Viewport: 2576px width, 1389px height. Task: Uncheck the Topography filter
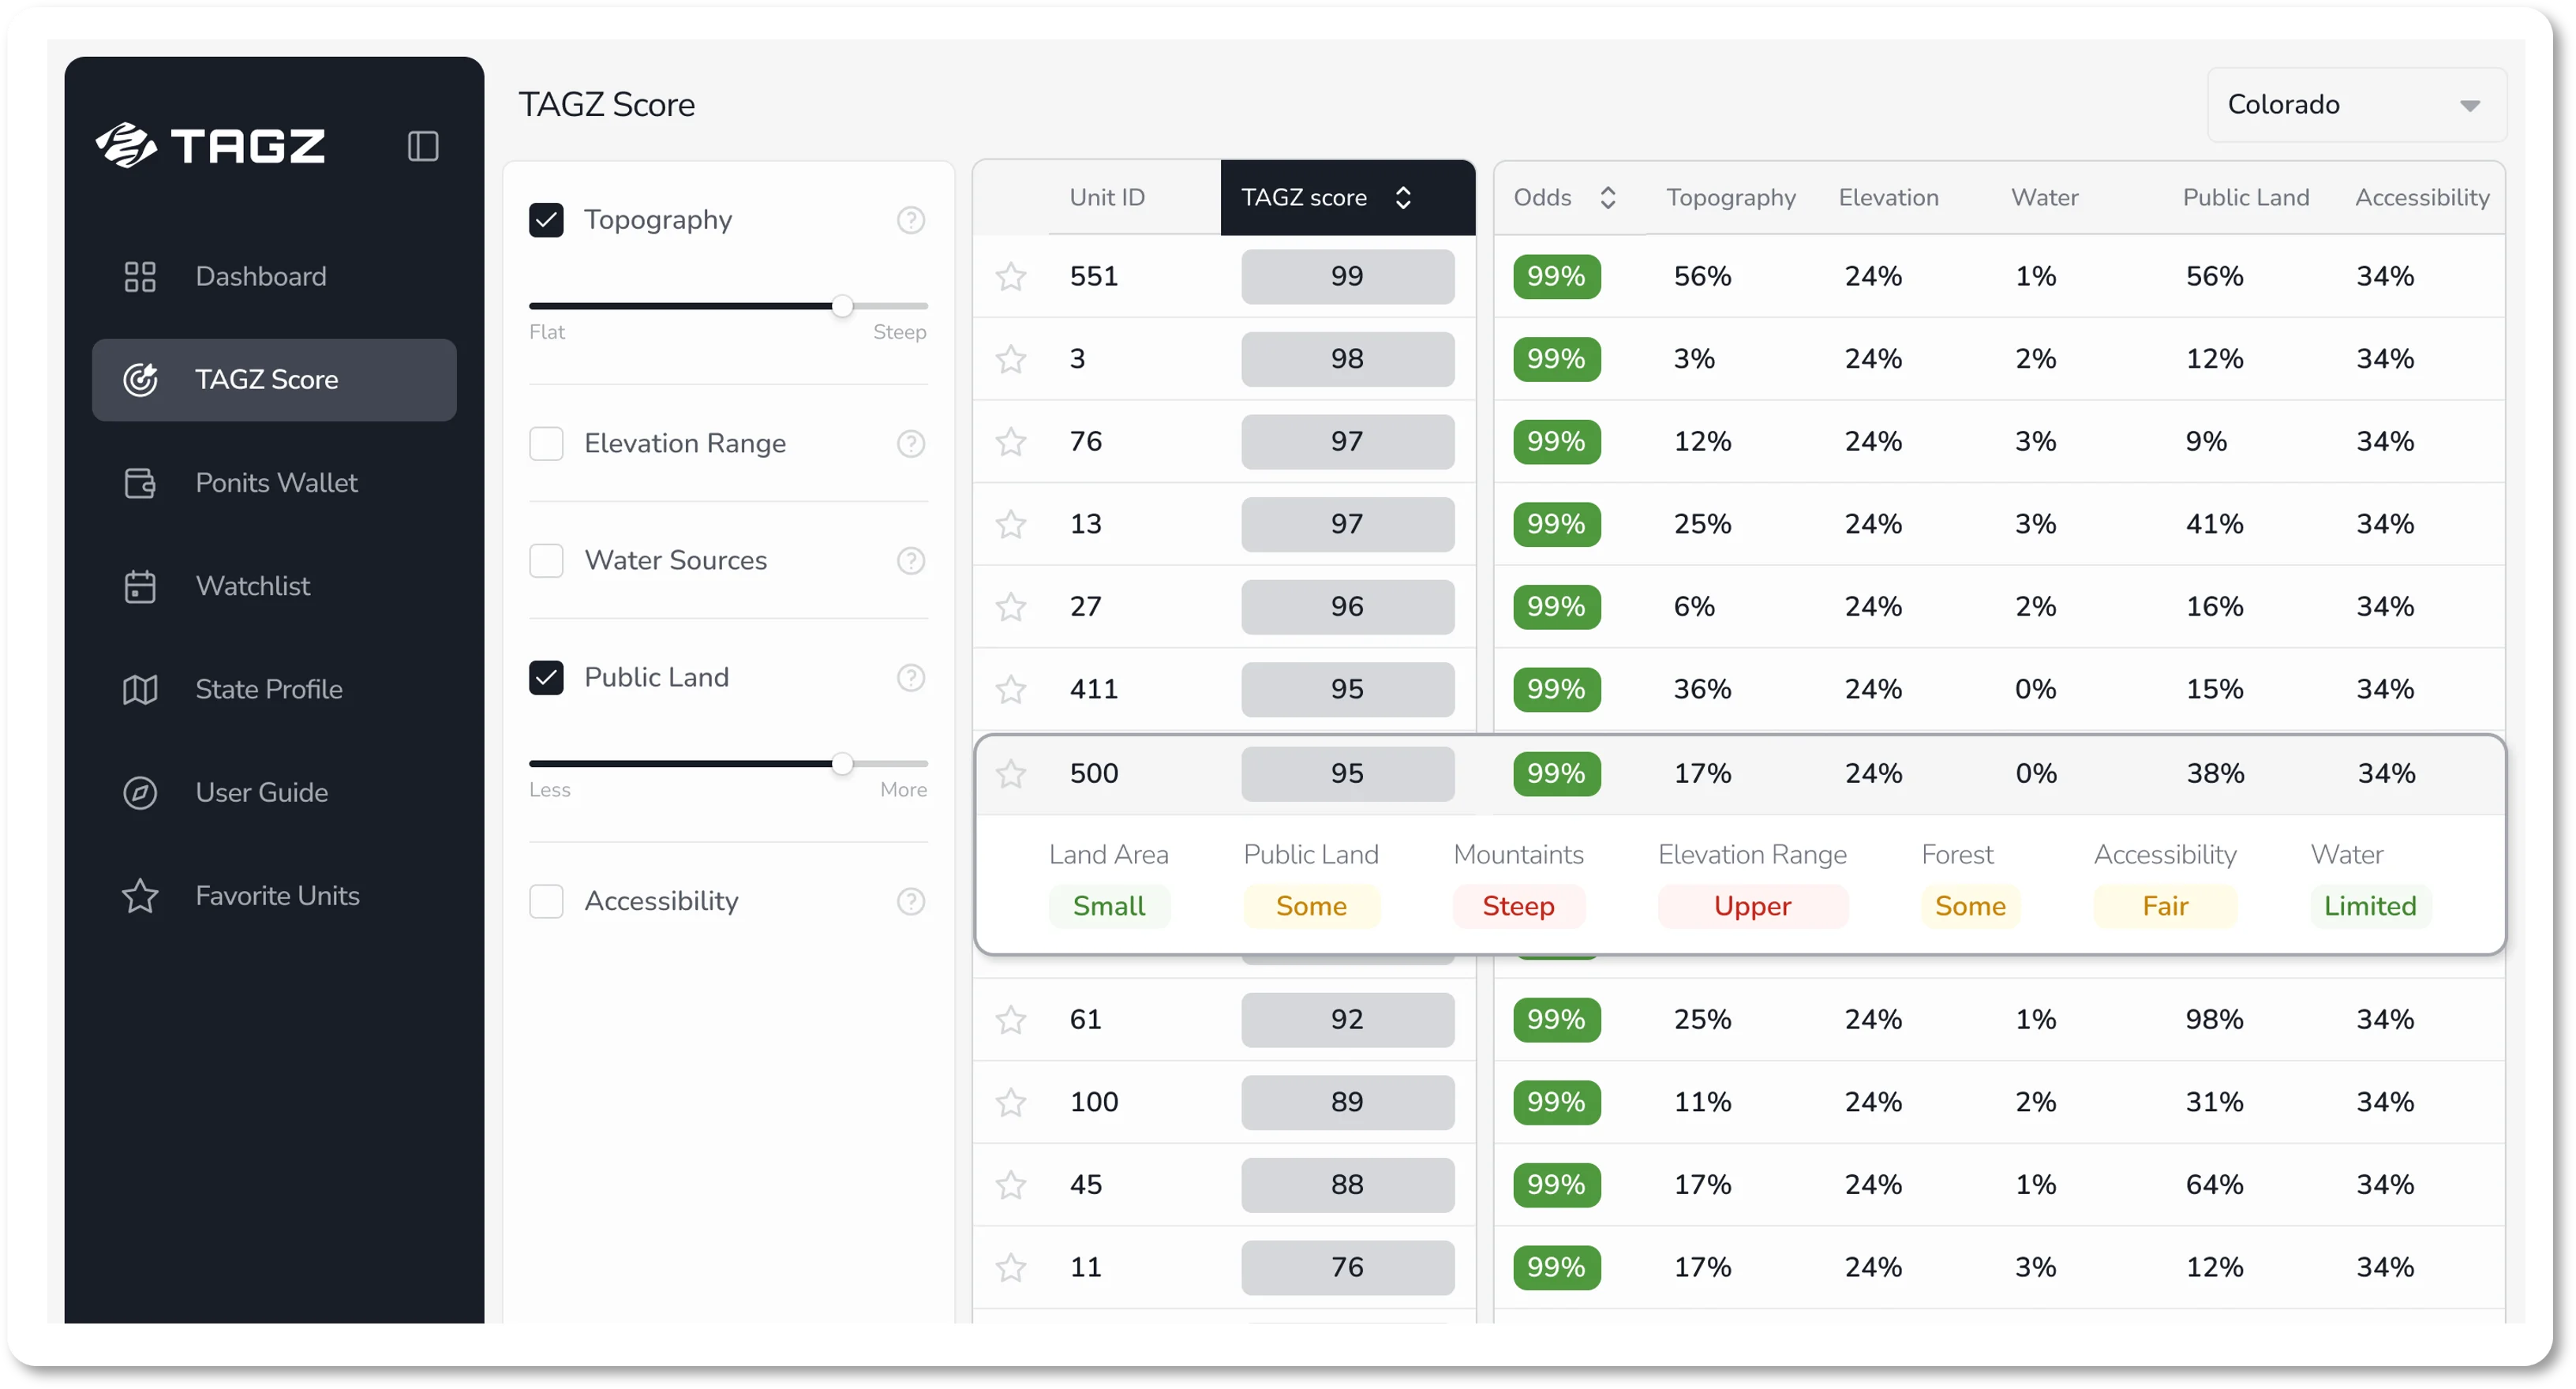[547, 219]
